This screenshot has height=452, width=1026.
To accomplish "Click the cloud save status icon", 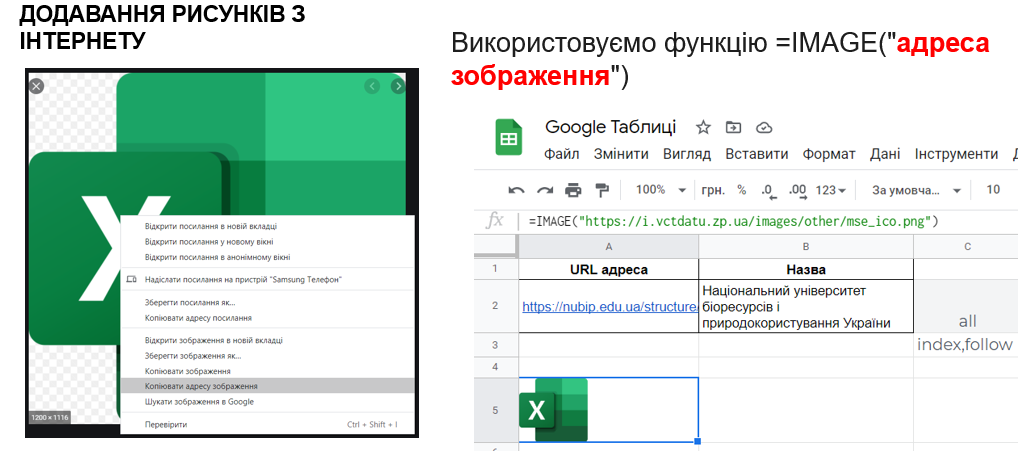I will (x=765, y=127).
